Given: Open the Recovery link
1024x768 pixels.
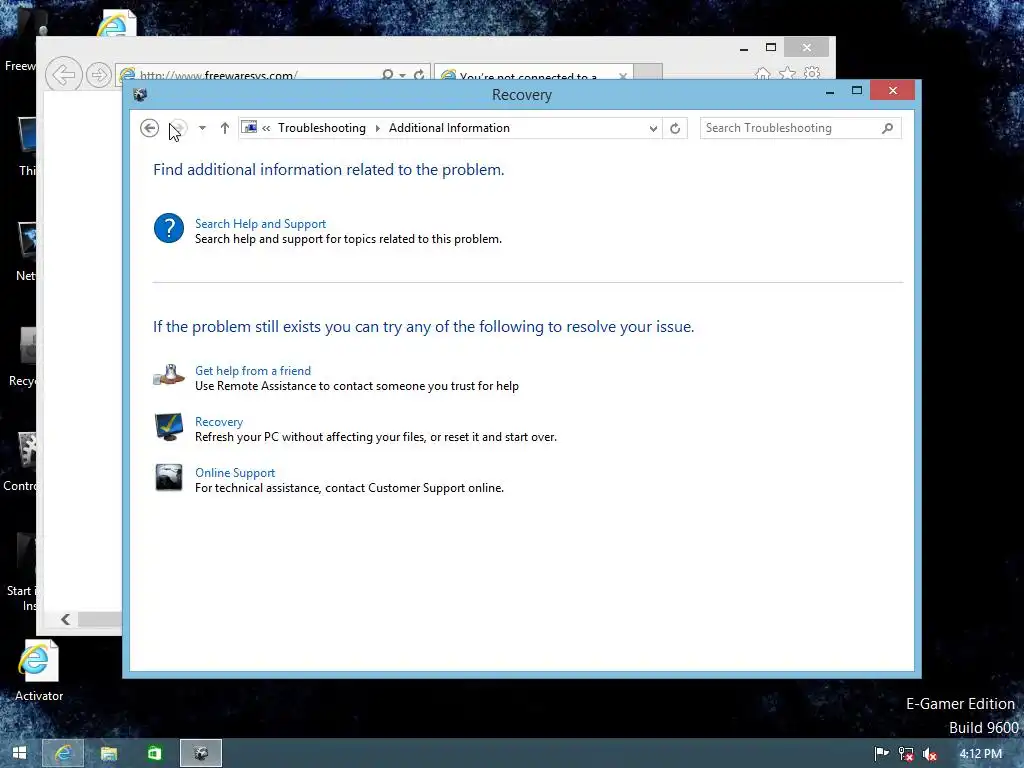Looking at the screenshot, I should [x=219, y=422].
